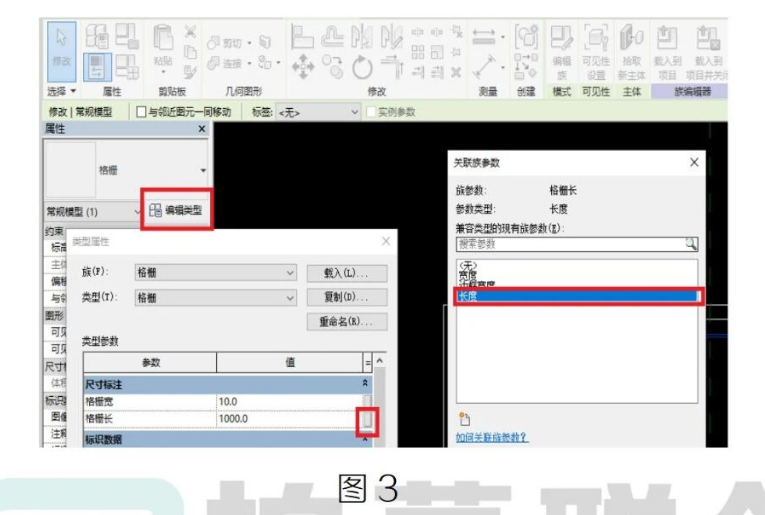Select <无> in the parameter list

[x=467, y=265]
